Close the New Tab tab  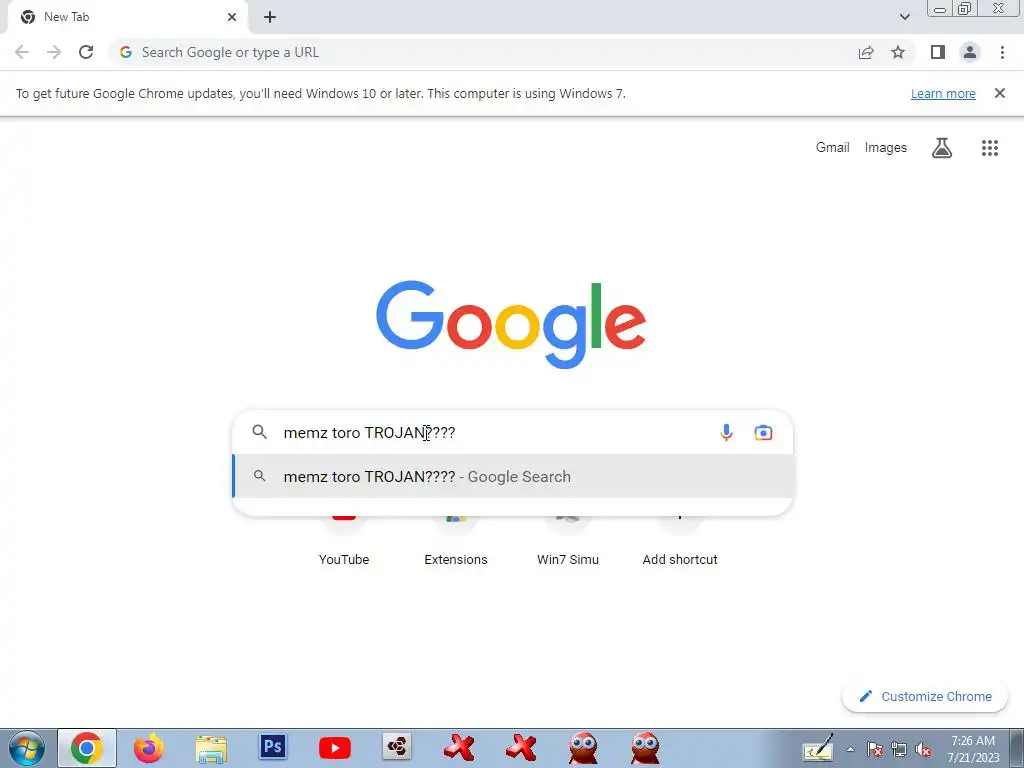point(232,17)
